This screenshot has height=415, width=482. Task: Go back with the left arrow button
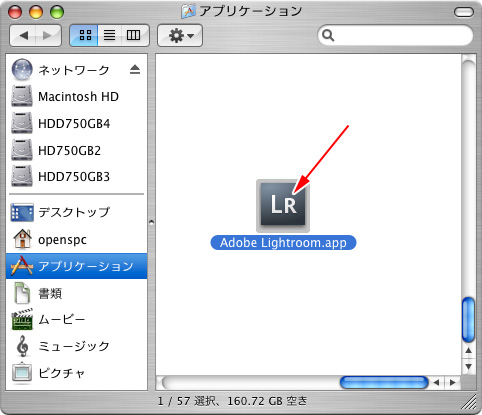(23, 35)
